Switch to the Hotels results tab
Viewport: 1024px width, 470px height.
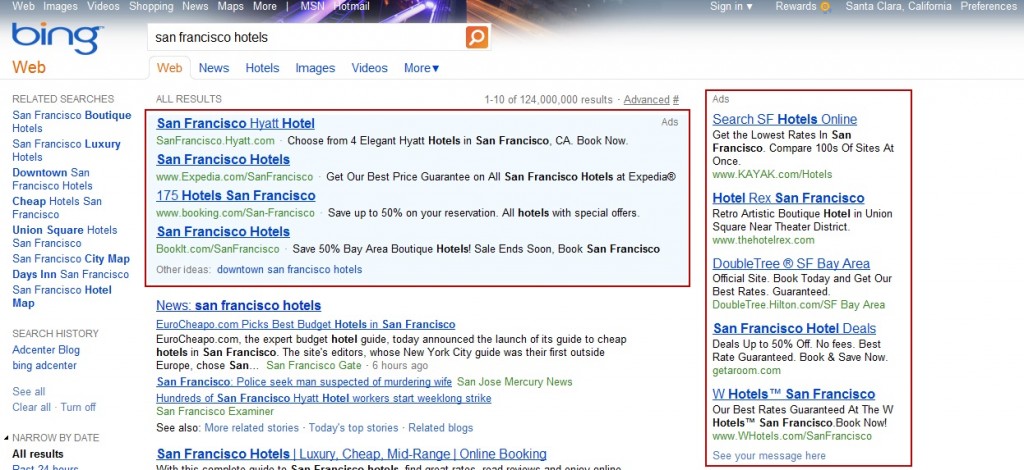coord(262,68)
